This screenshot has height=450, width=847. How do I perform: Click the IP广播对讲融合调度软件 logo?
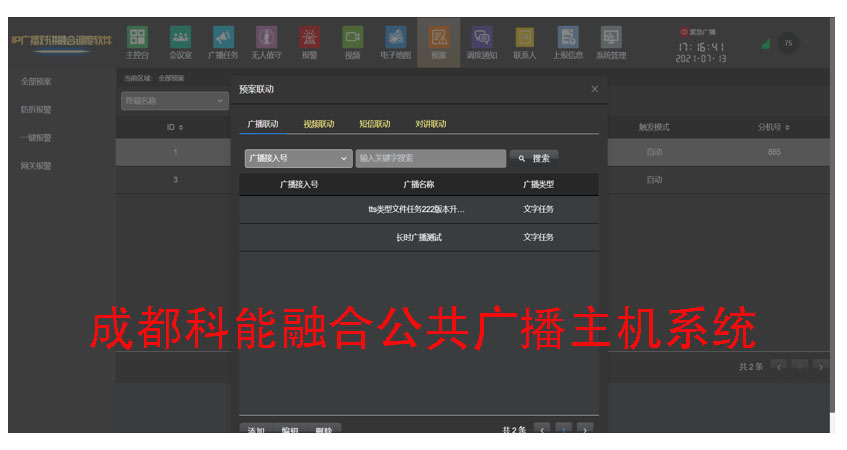(61, 41)
